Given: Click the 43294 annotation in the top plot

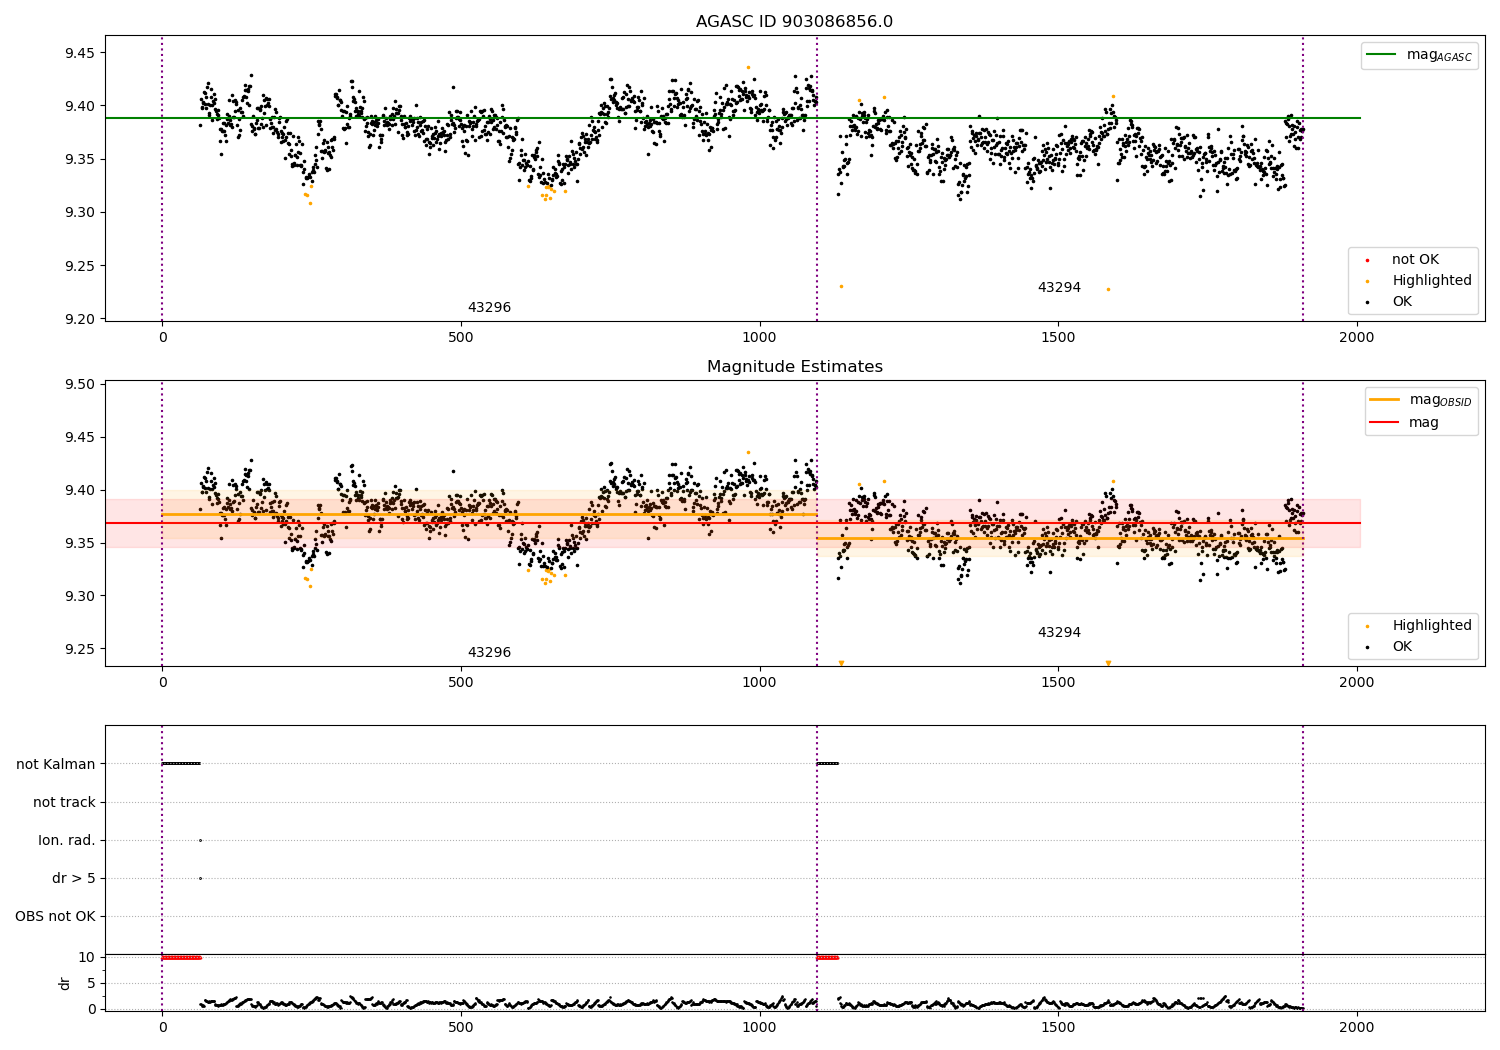Looking at the screenshot, I should click(1059, 288).
